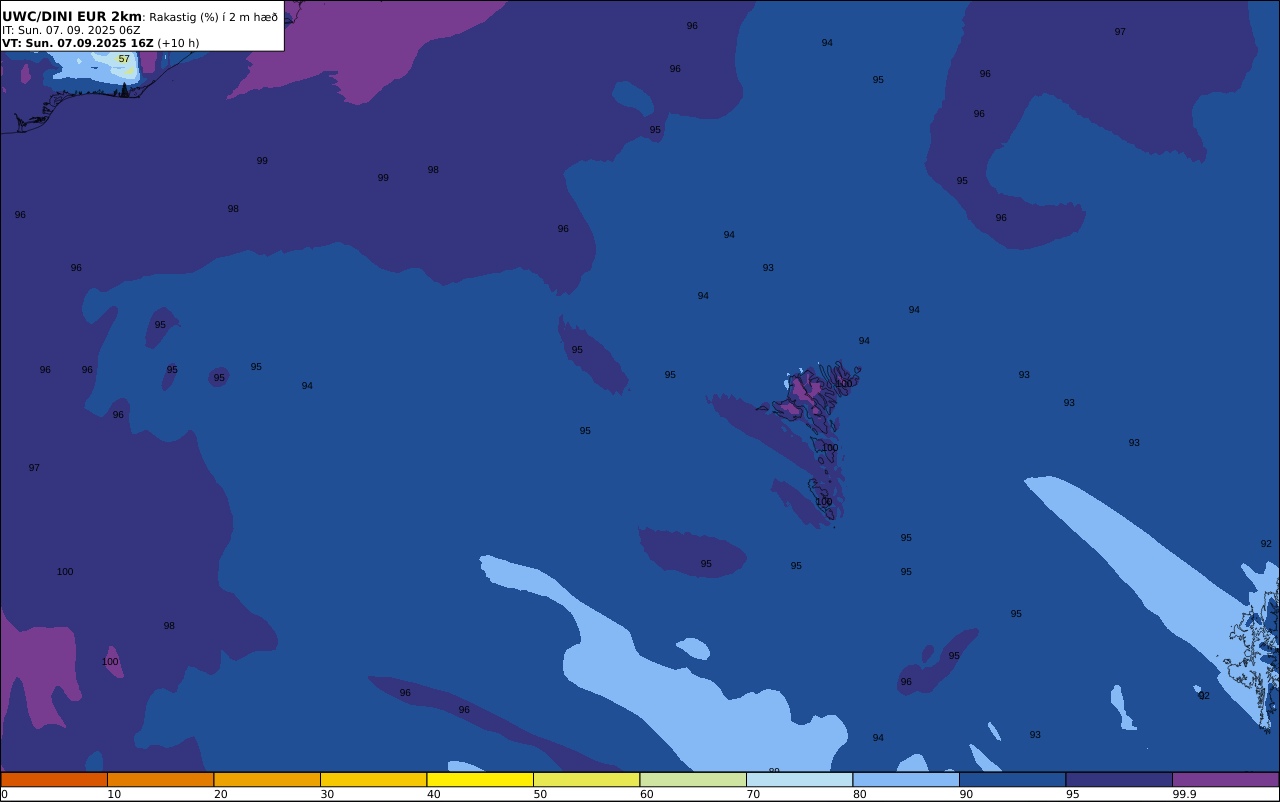Select the medium blue 90–95 legend swatch

[x=1012, y=779]
